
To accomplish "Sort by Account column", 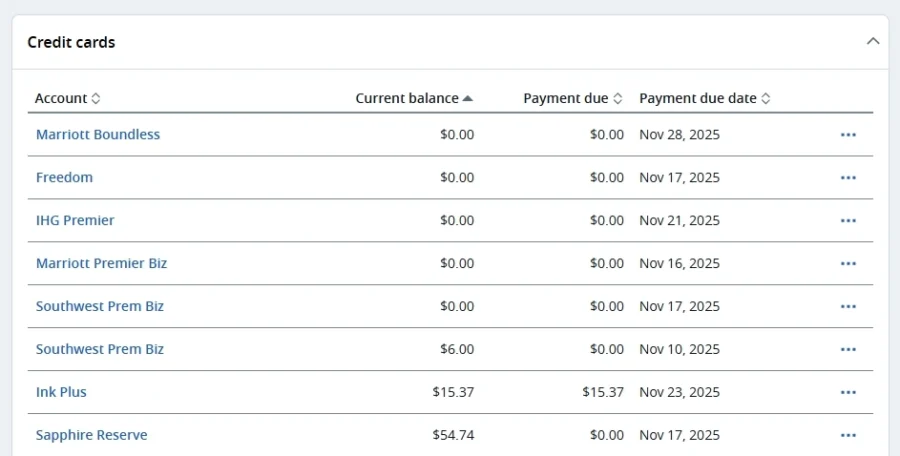I will coord(67,99).
